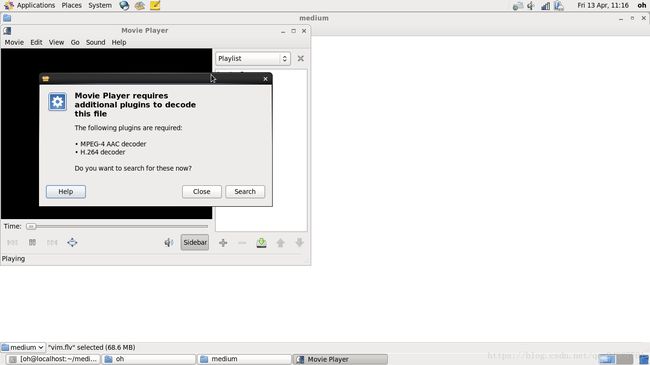Expand the Playlist sidebar dropdown
This screenshot has width=650, height=365.
[x=253, y=58]
